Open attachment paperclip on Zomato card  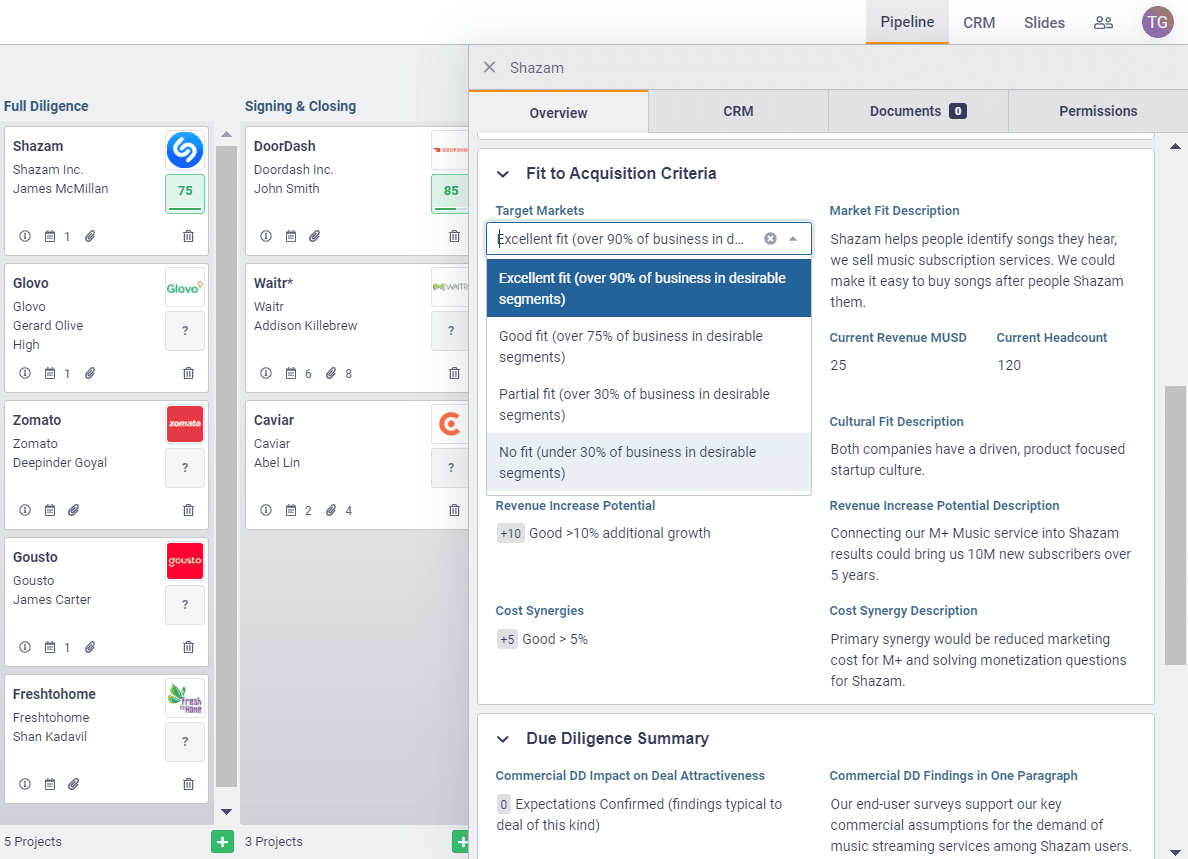click(x=73, y=511)
